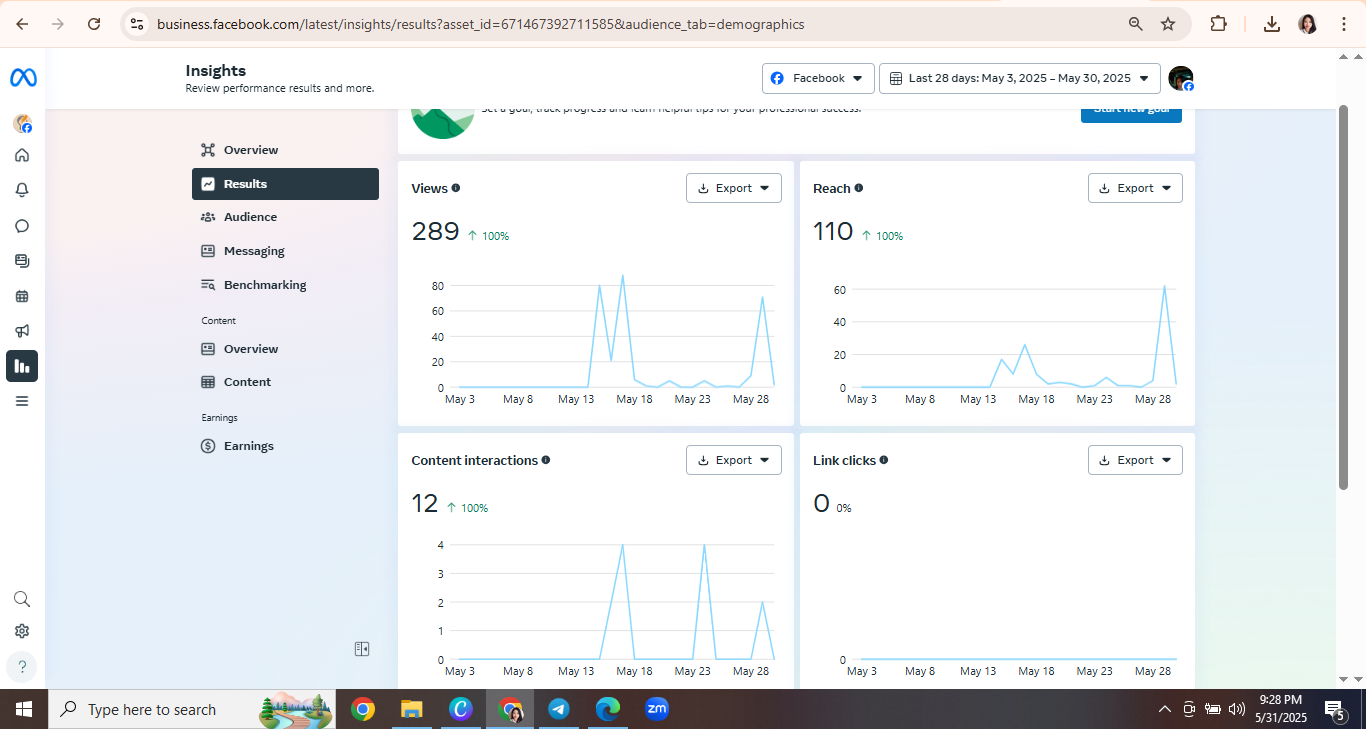Open Chrome three-dot menu

(1343, 24)
